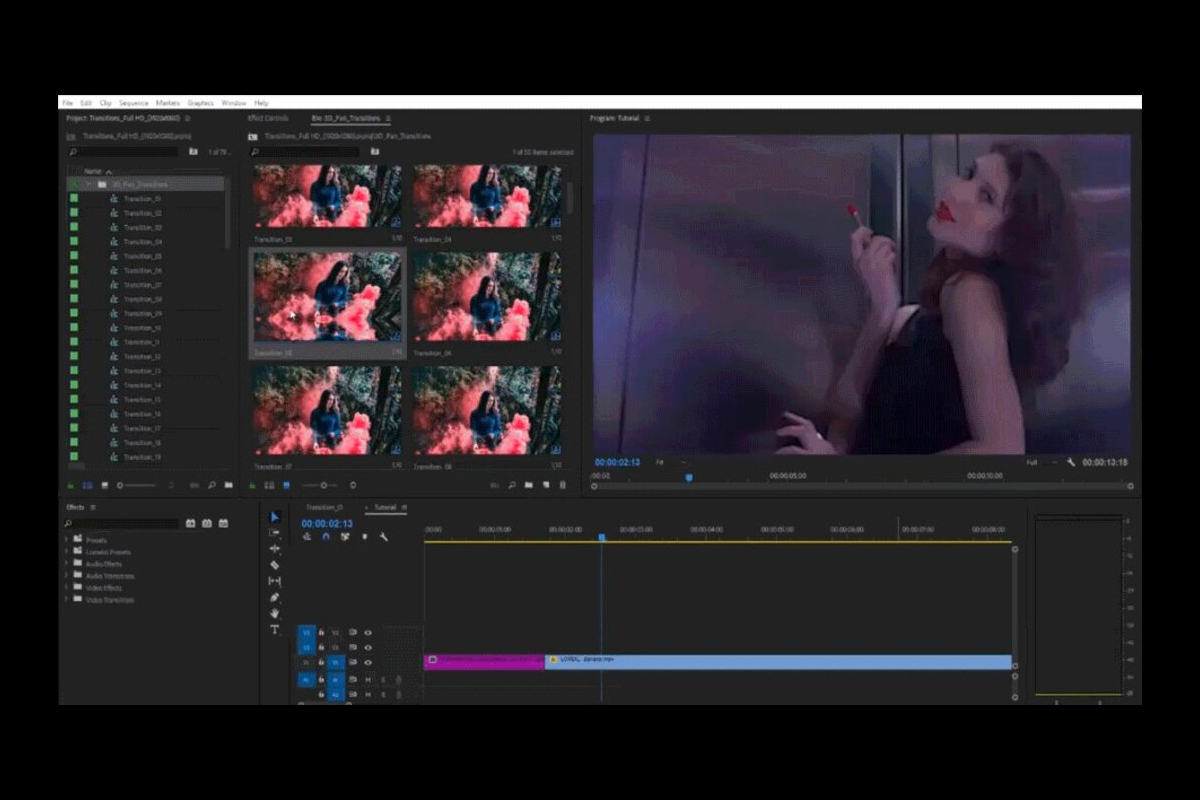Filter Effects by accelerated effects icon
Screen dimensions: 1200x800
coord(190,523)
